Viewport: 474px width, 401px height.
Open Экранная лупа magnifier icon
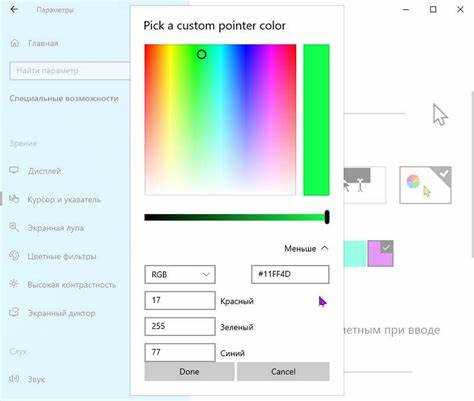14,227
